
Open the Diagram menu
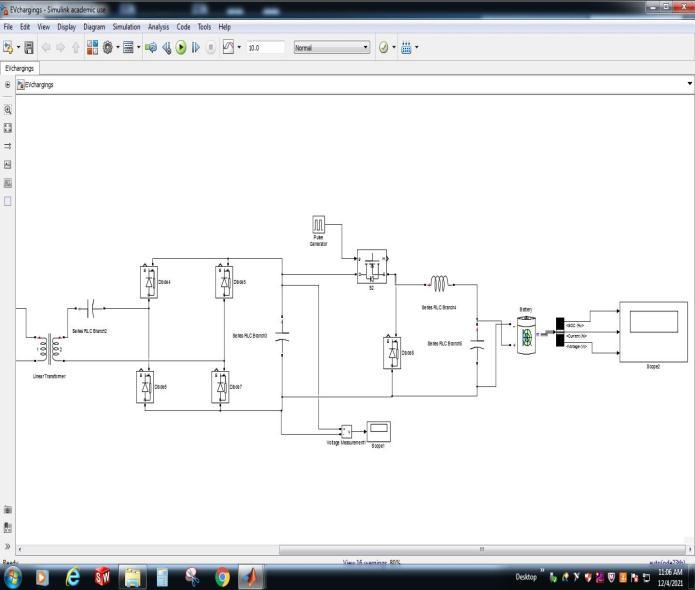[94, 27]
